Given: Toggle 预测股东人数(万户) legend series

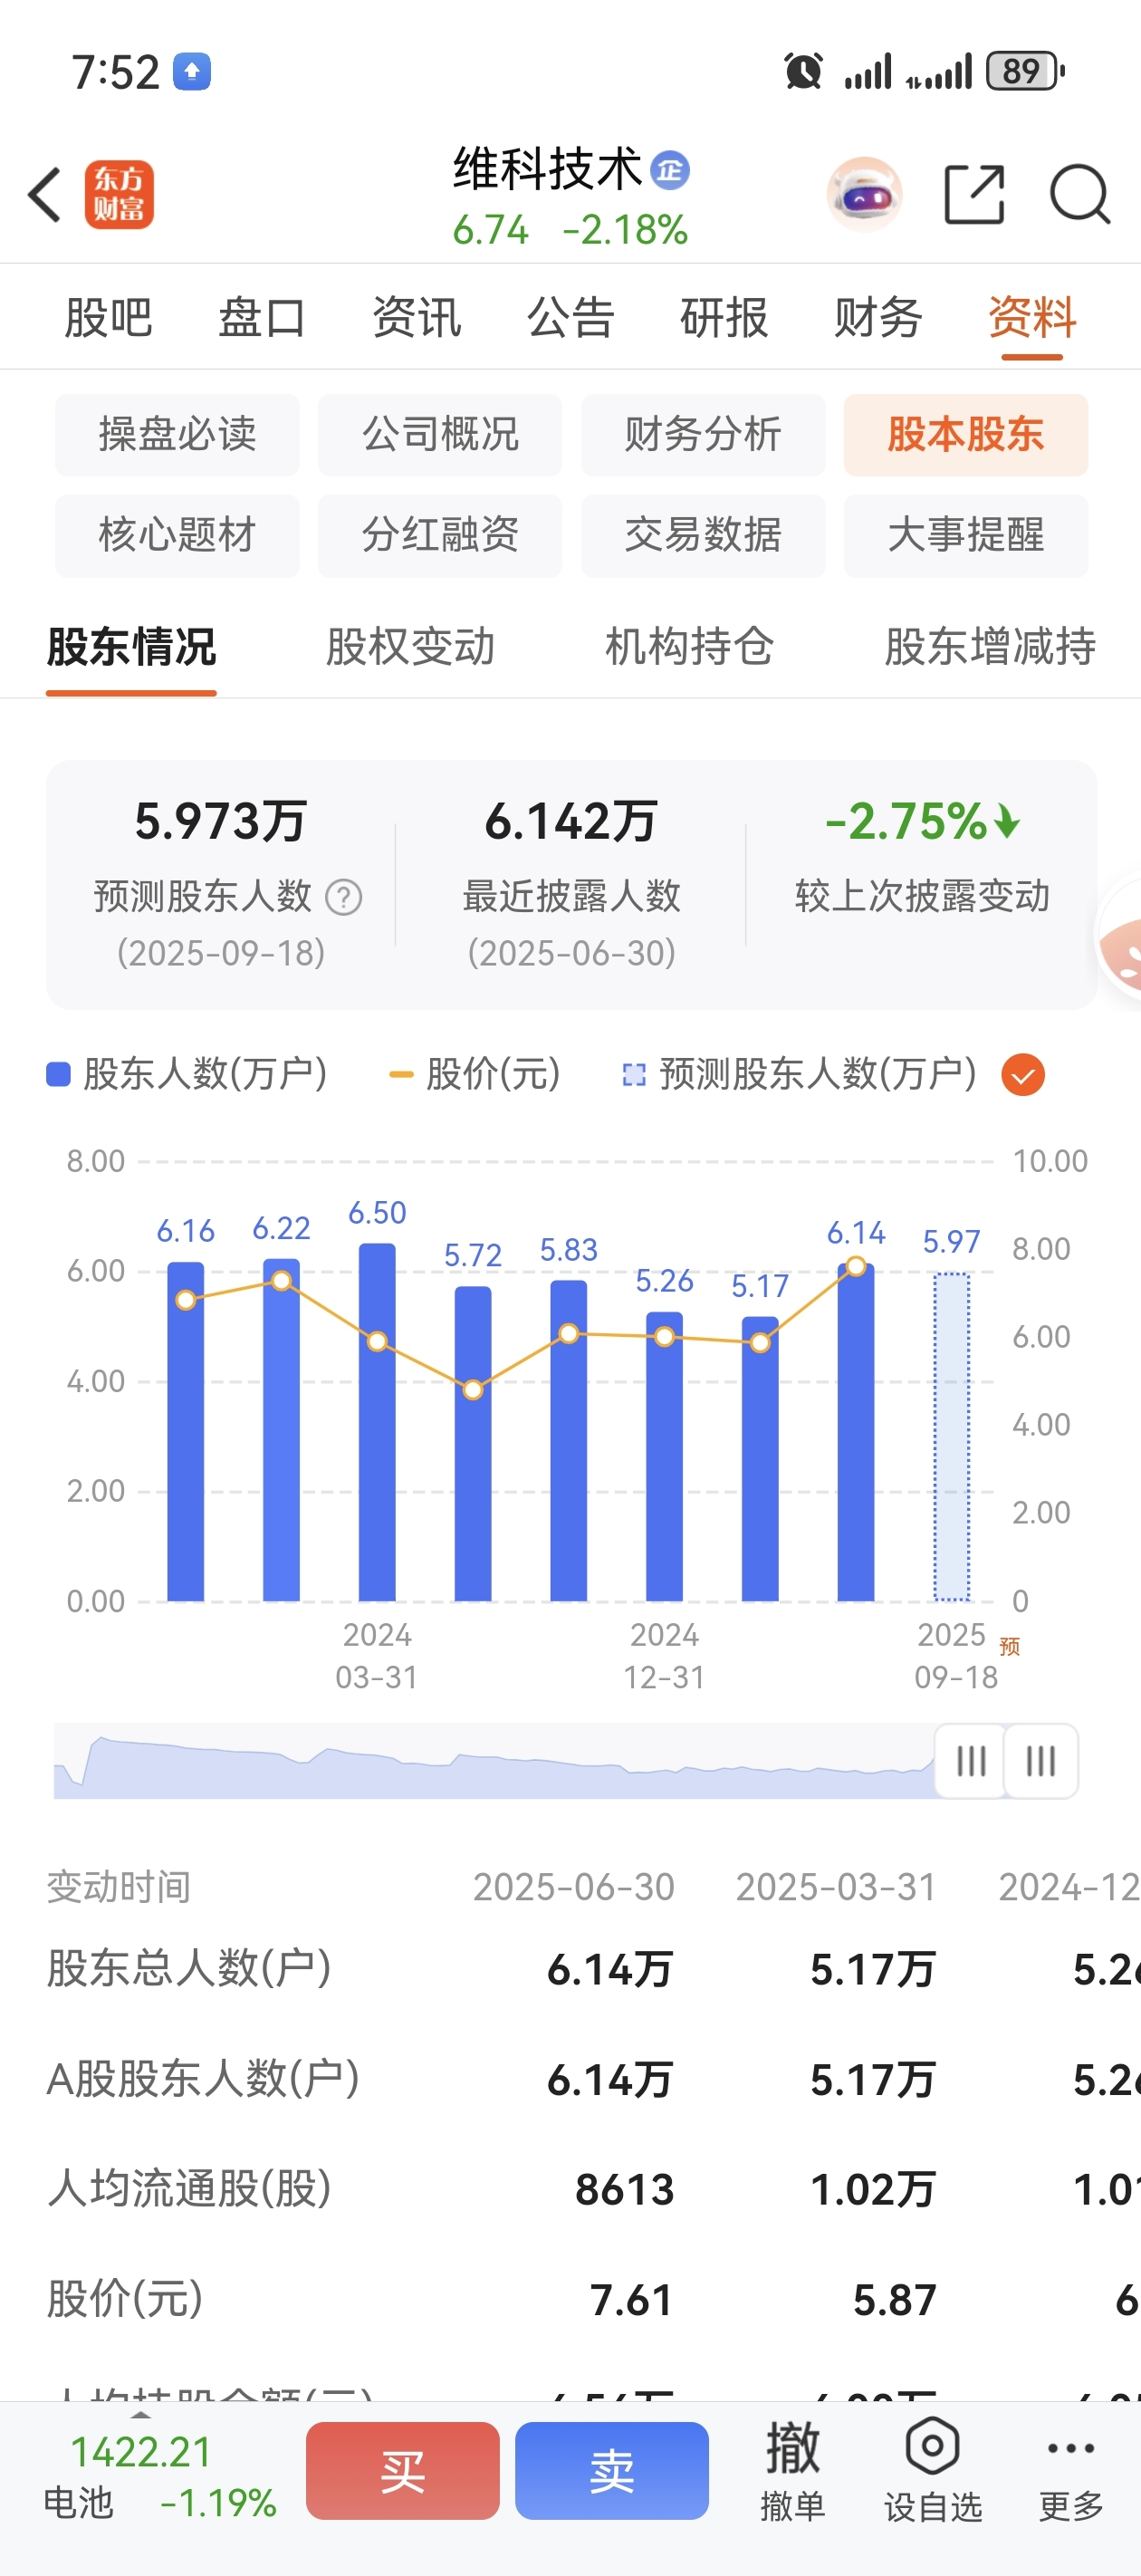Looking at the screenshot, I should (x=800, y=1075).
